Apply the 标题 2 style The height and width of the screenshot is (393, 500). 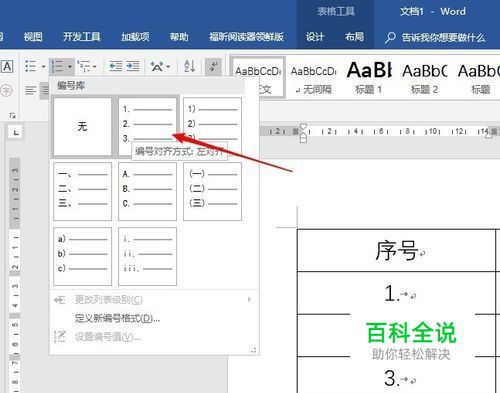tap(424, 79)
